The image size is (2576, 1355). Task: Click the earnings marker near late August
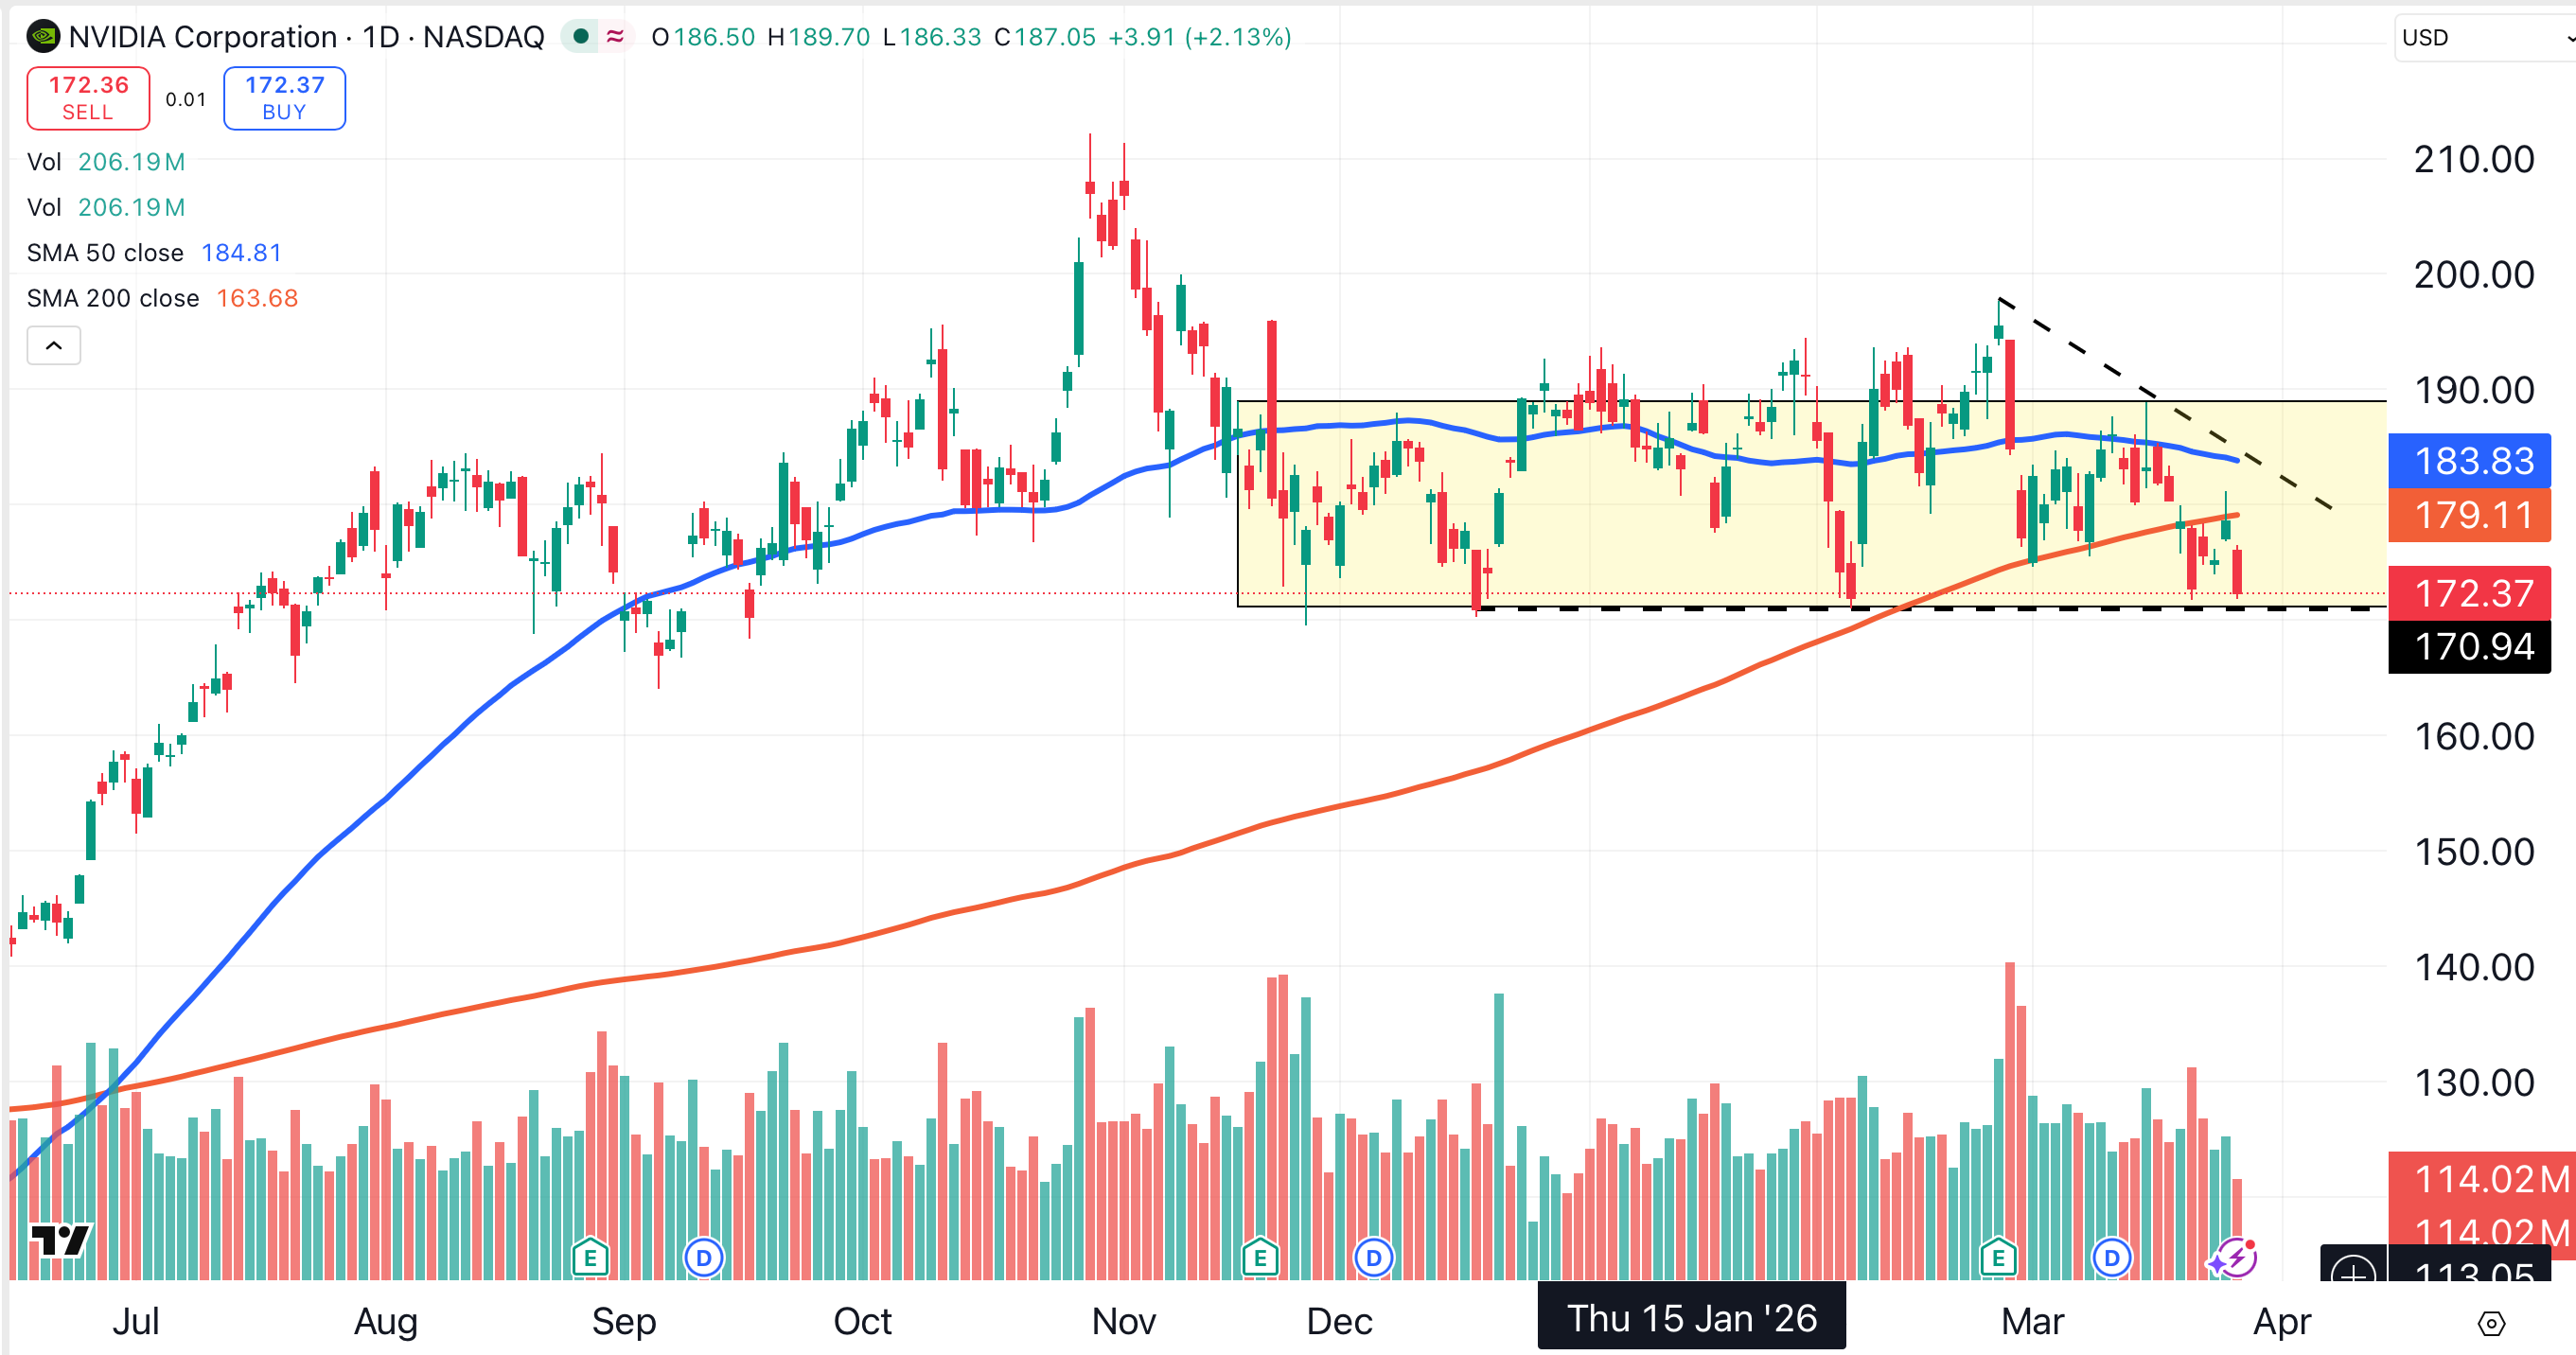[590, 1258]
